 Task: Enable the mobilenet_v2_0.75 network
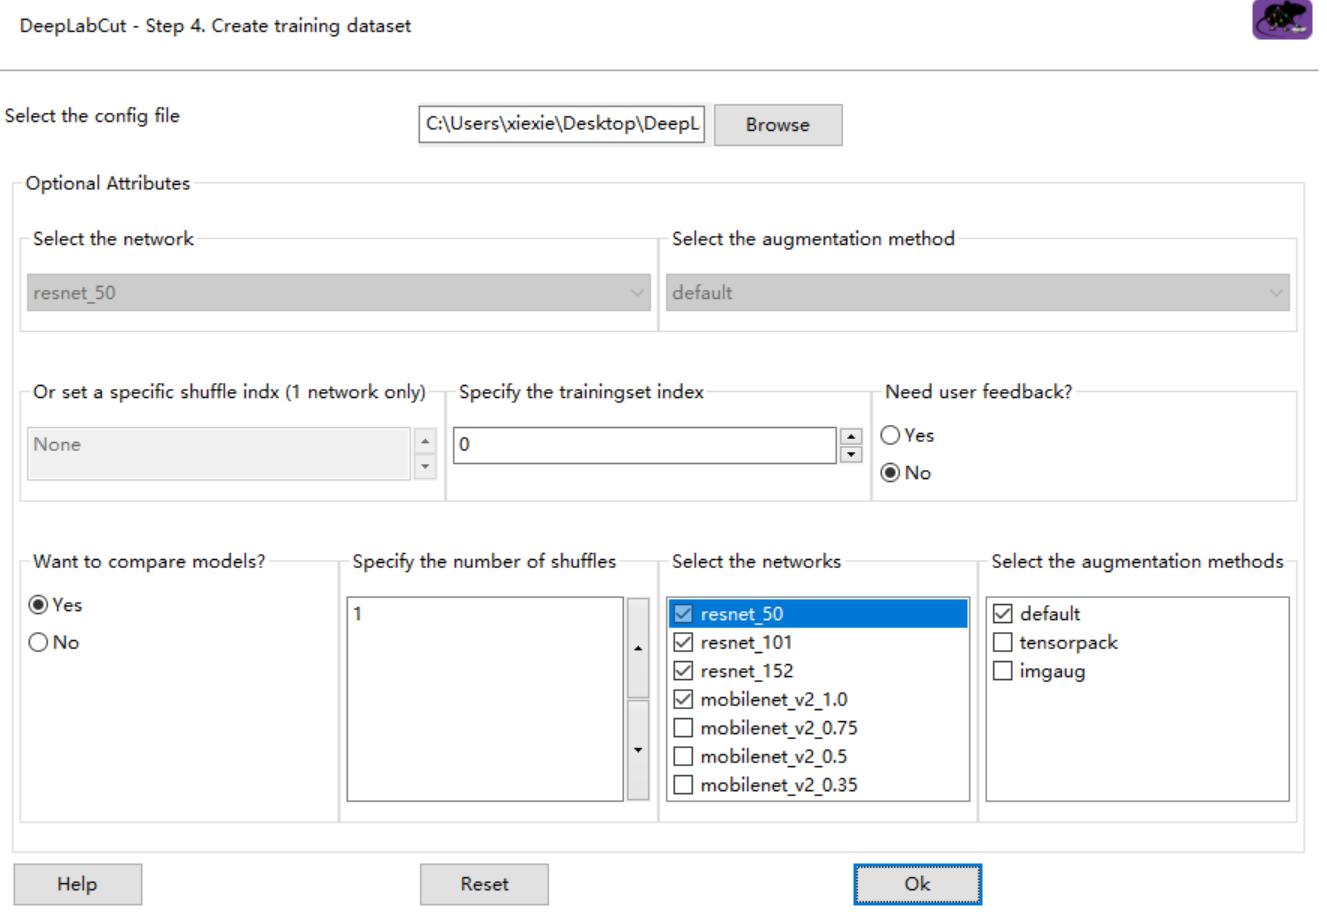(683, 727)
